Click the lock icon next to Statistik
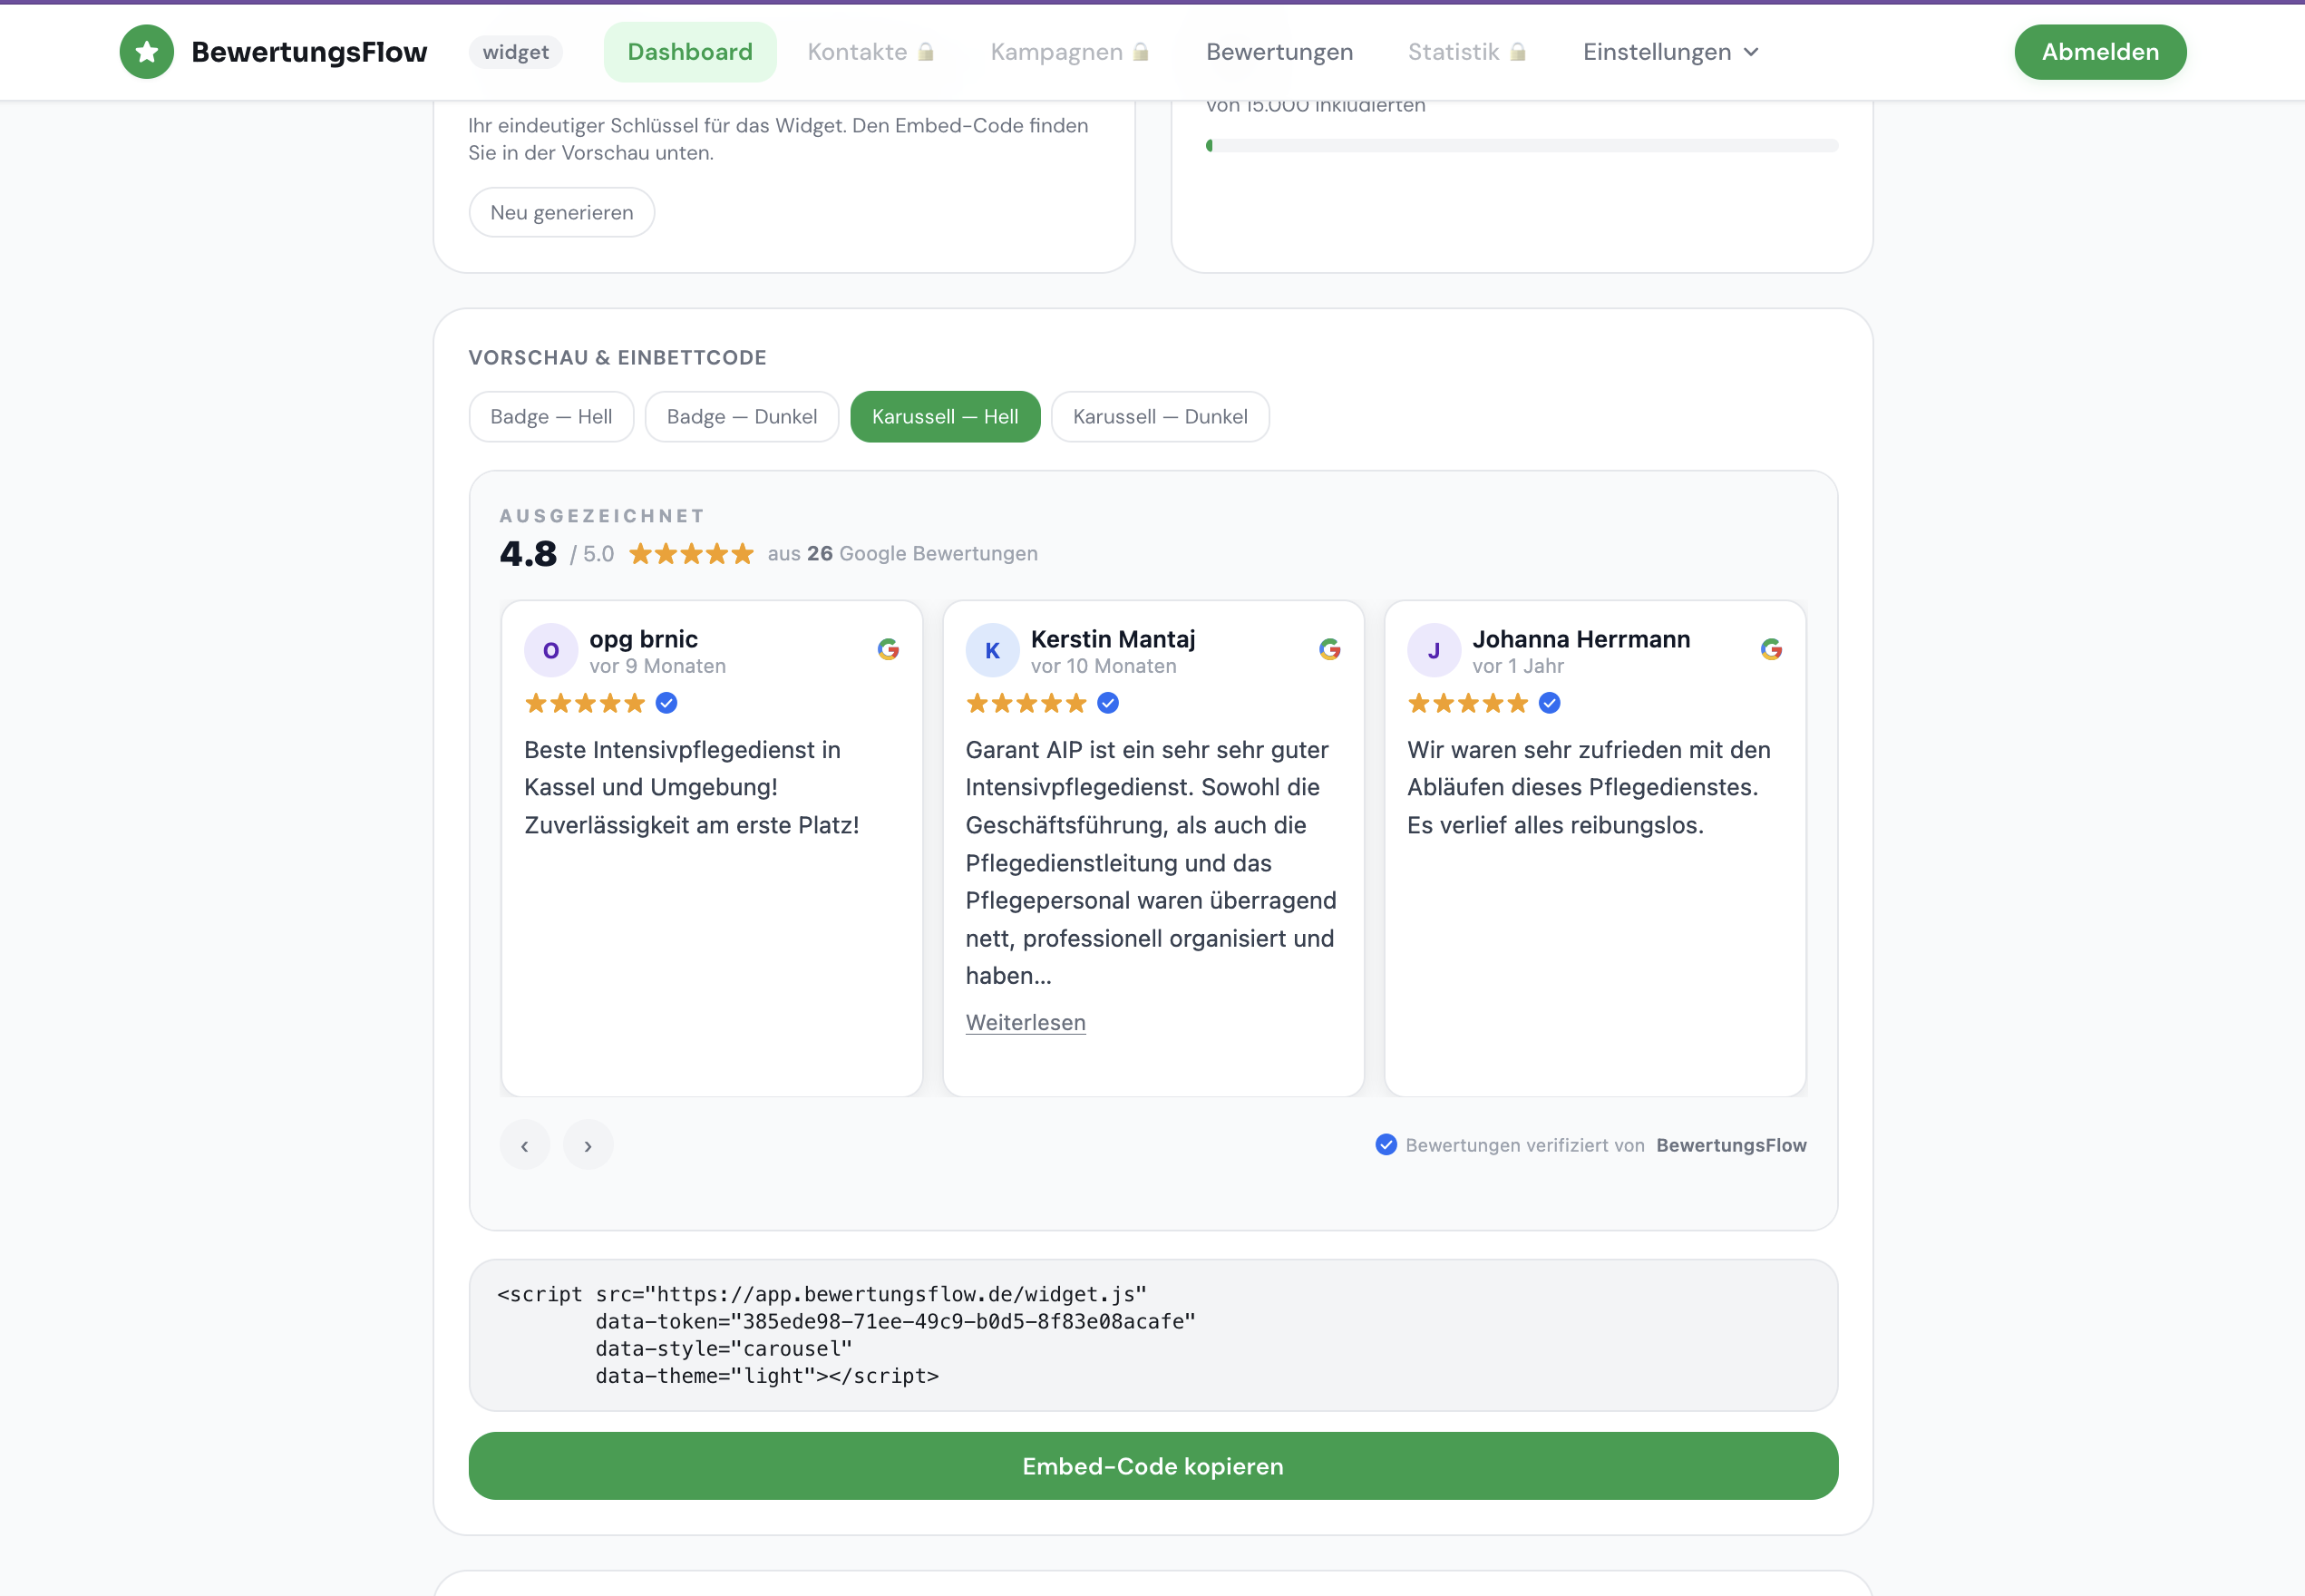This screenshot has width=2305, height=1596. click(x=1518, y=52)
